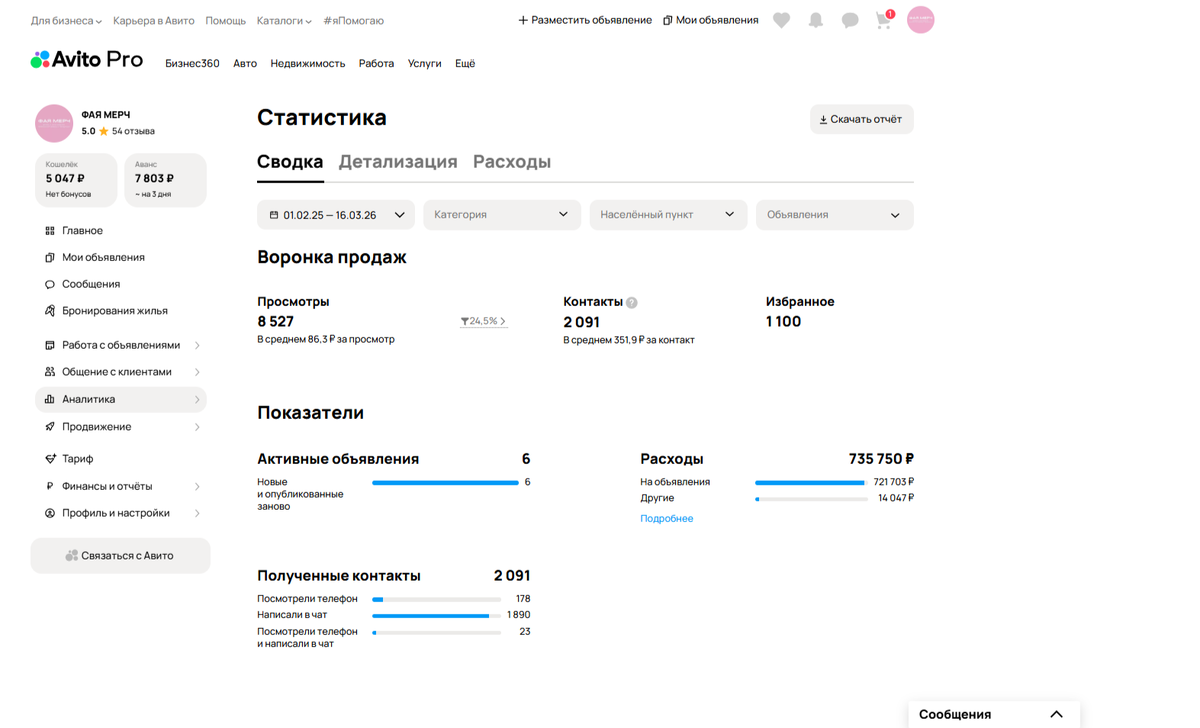Image resolution: width=1200 pixels, height=728 pixels.
Task: Open the Подробнее link under Расходы
Action: 666,518
